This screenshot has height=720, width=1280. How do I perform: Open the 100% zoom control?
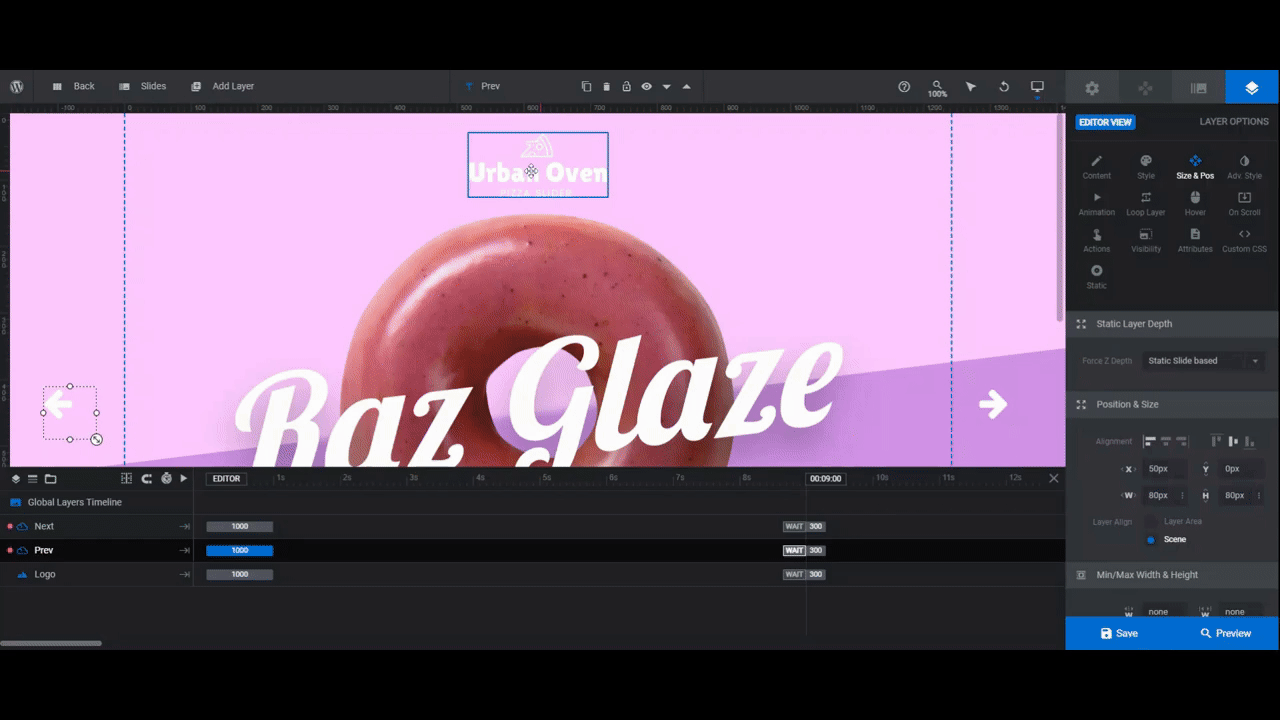coord(937,88)
